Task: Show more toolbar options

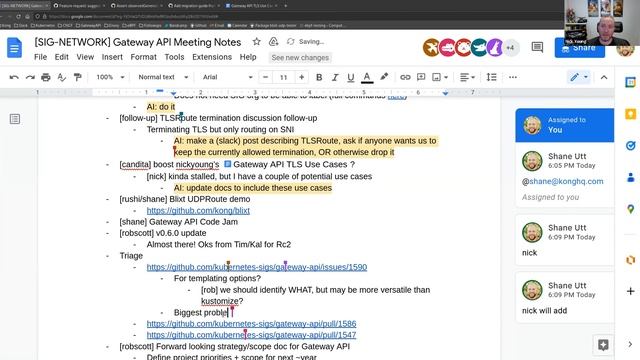Action: [x=513, y=77]
